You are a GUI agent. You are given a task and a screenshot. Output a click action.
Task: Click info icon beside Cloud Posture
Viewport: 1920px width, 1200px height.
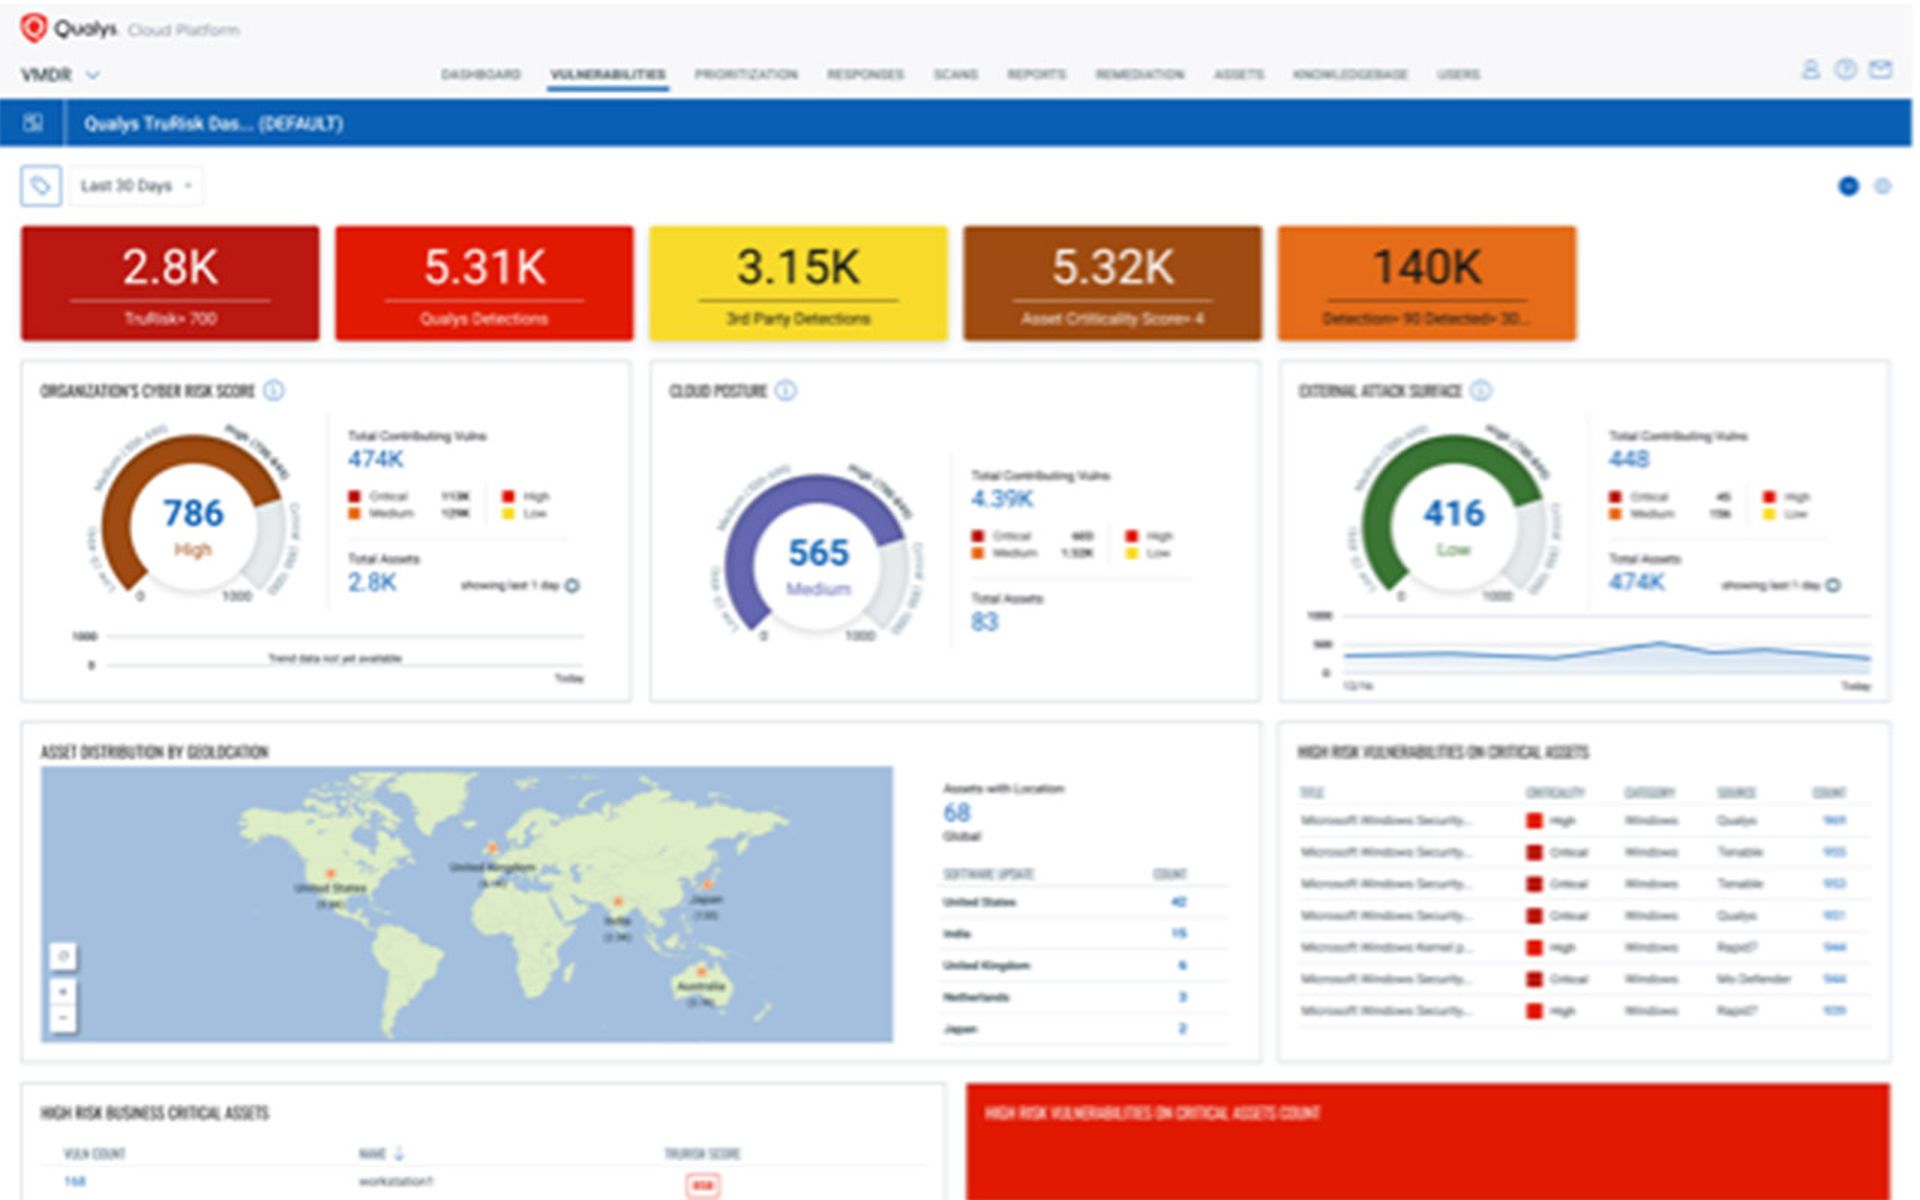click(x=786, y=391)
